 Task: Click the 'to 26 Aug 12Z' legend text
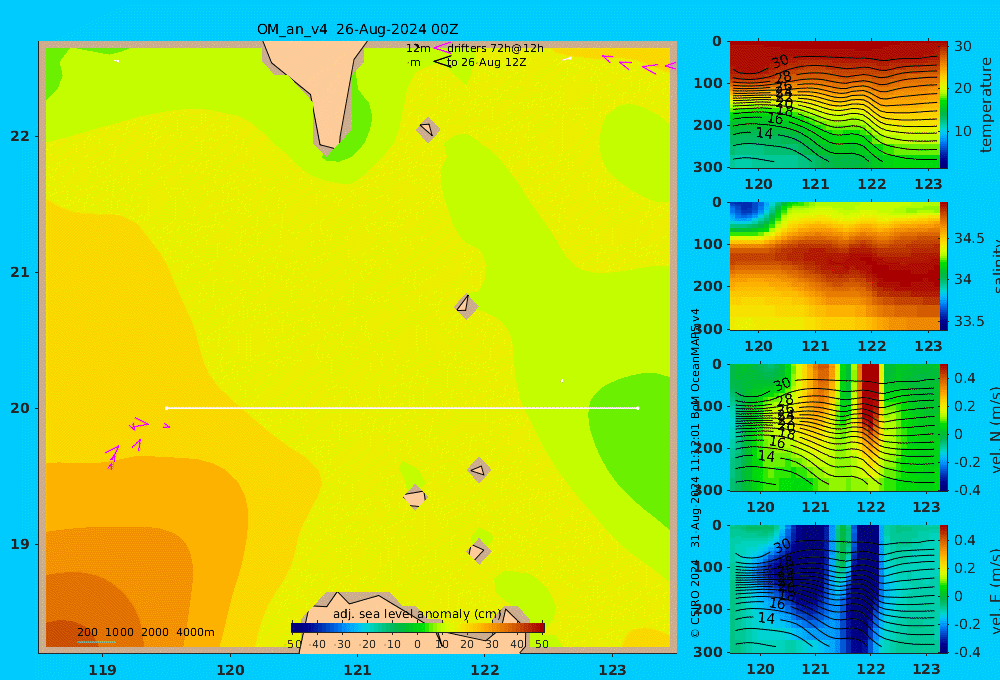click(486, 63)
